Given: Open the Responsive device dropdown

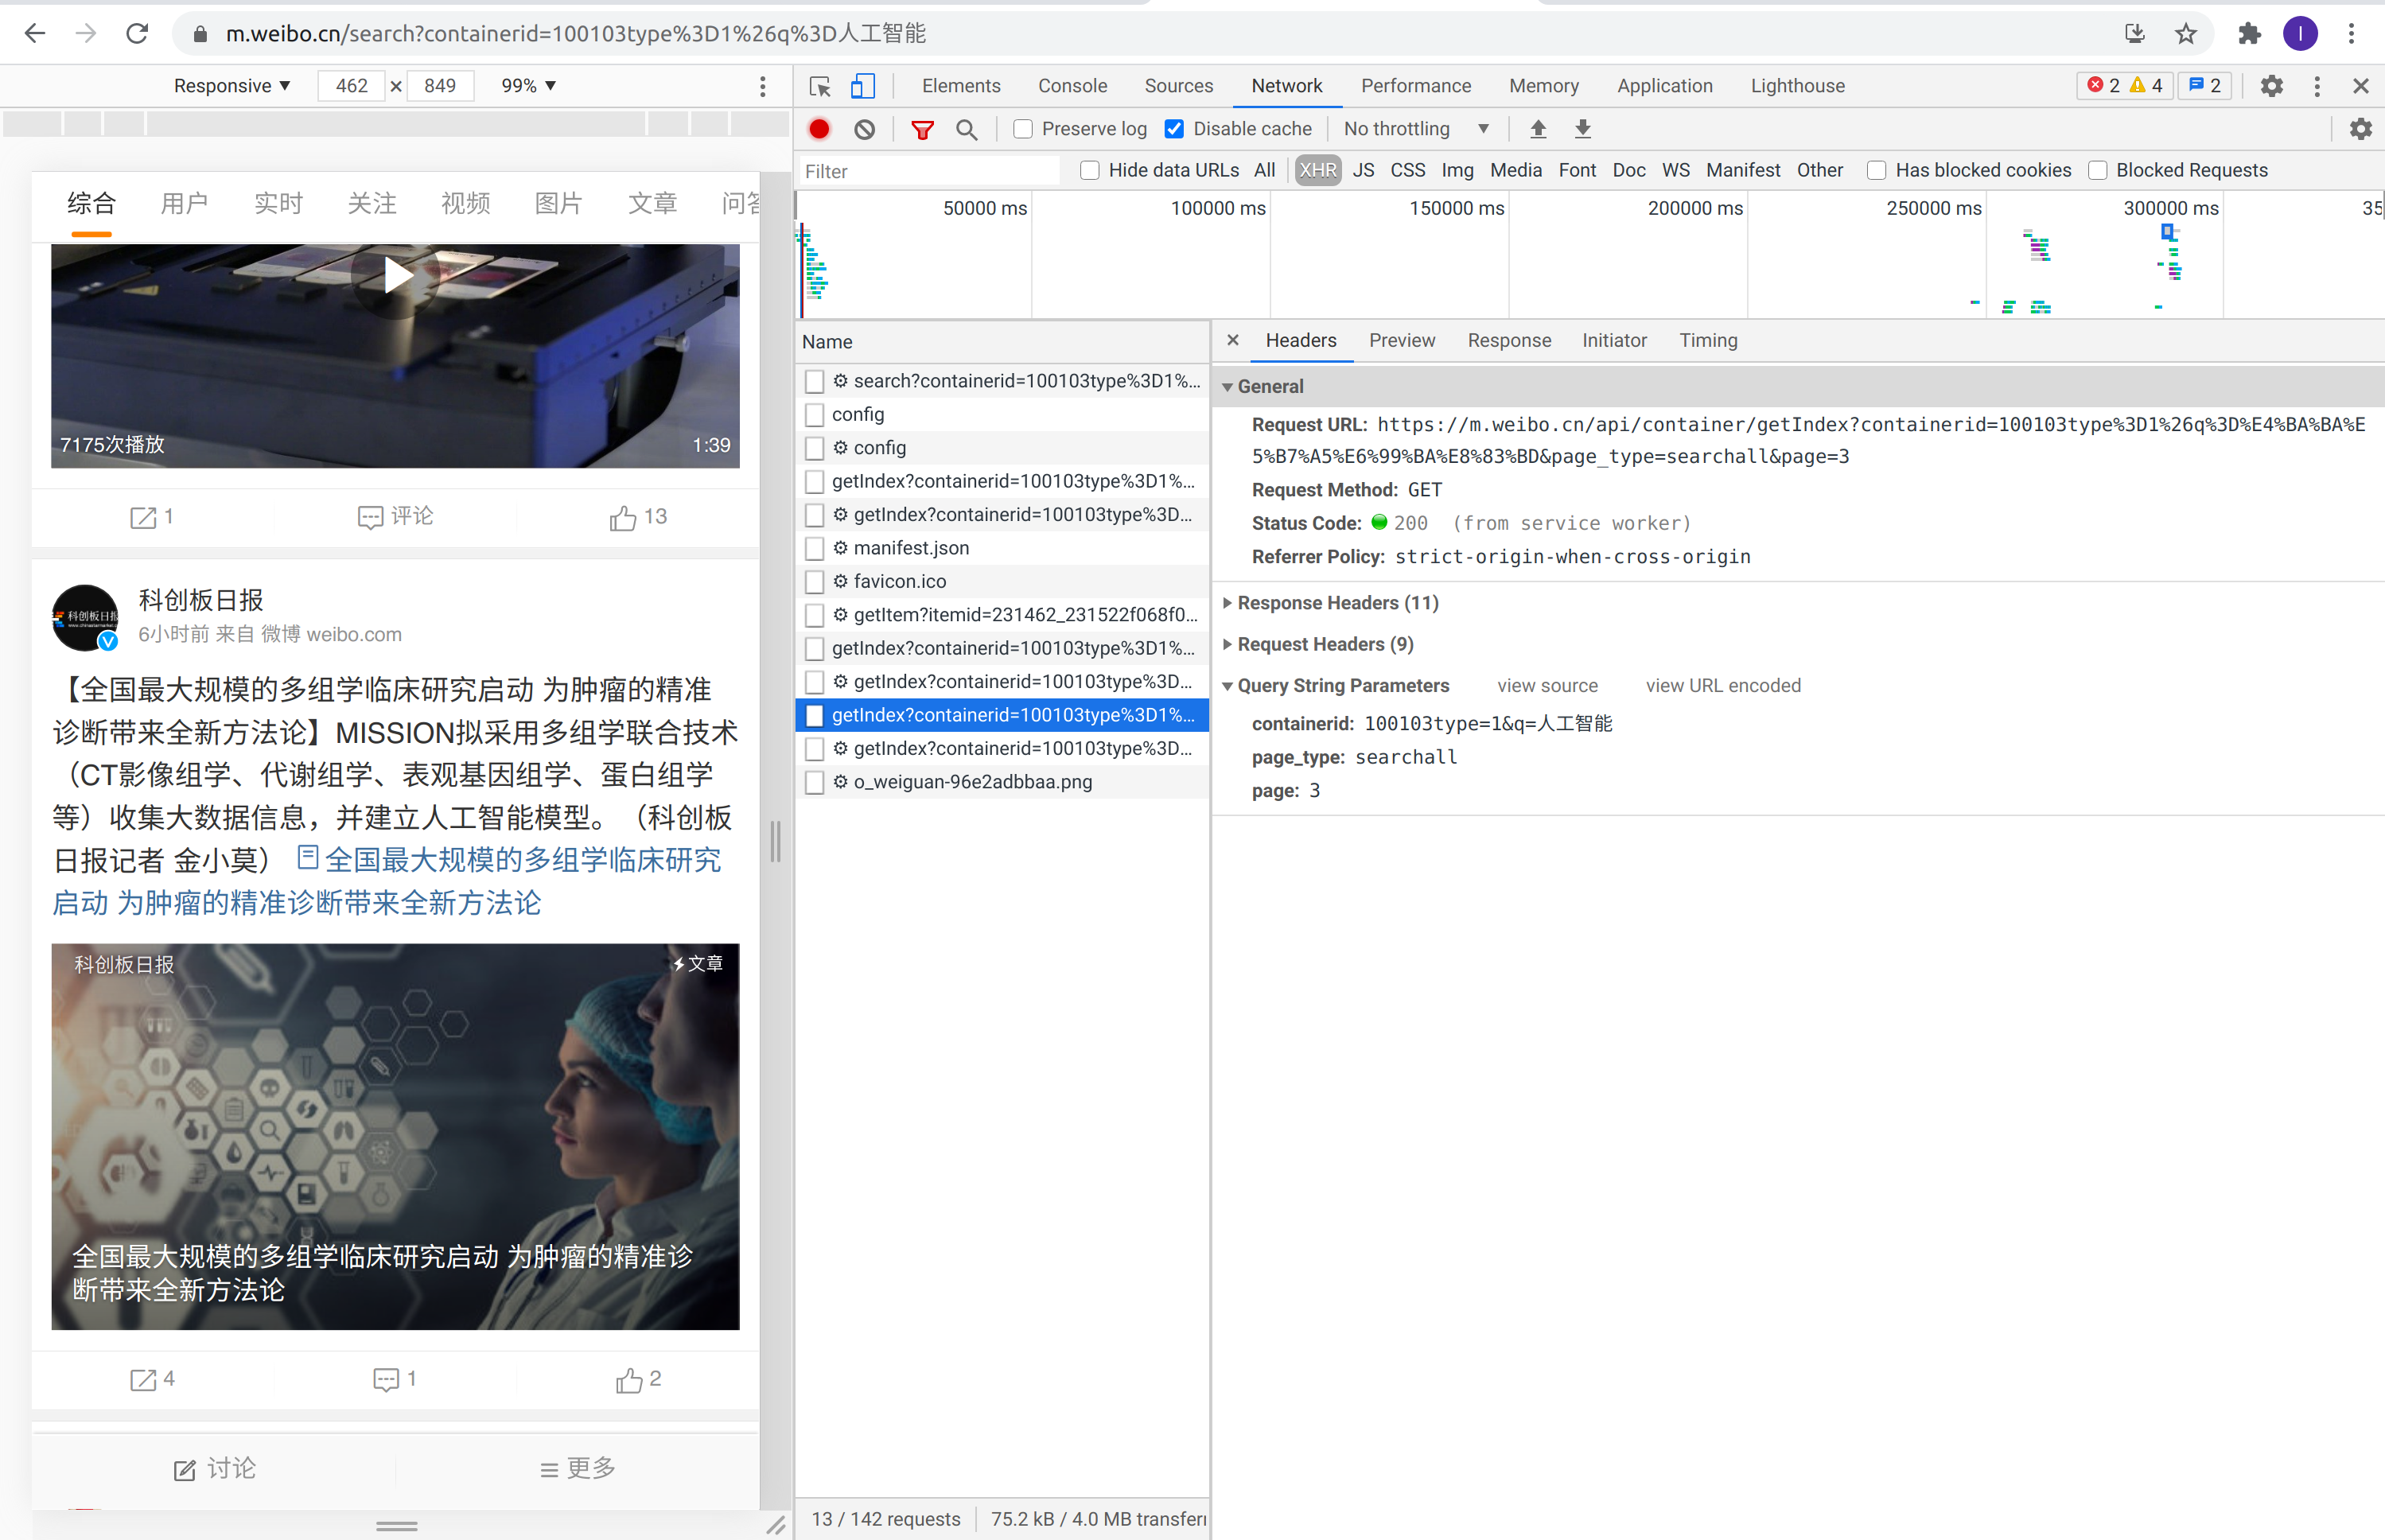Looking at the screenshot, I should [x=232, y=86].
